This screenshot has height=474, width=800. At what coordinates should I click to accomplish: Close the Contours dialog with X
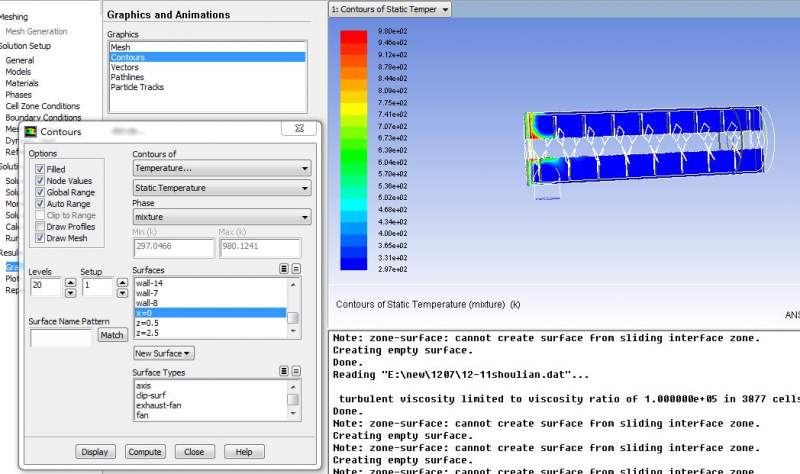click(299, 129)
